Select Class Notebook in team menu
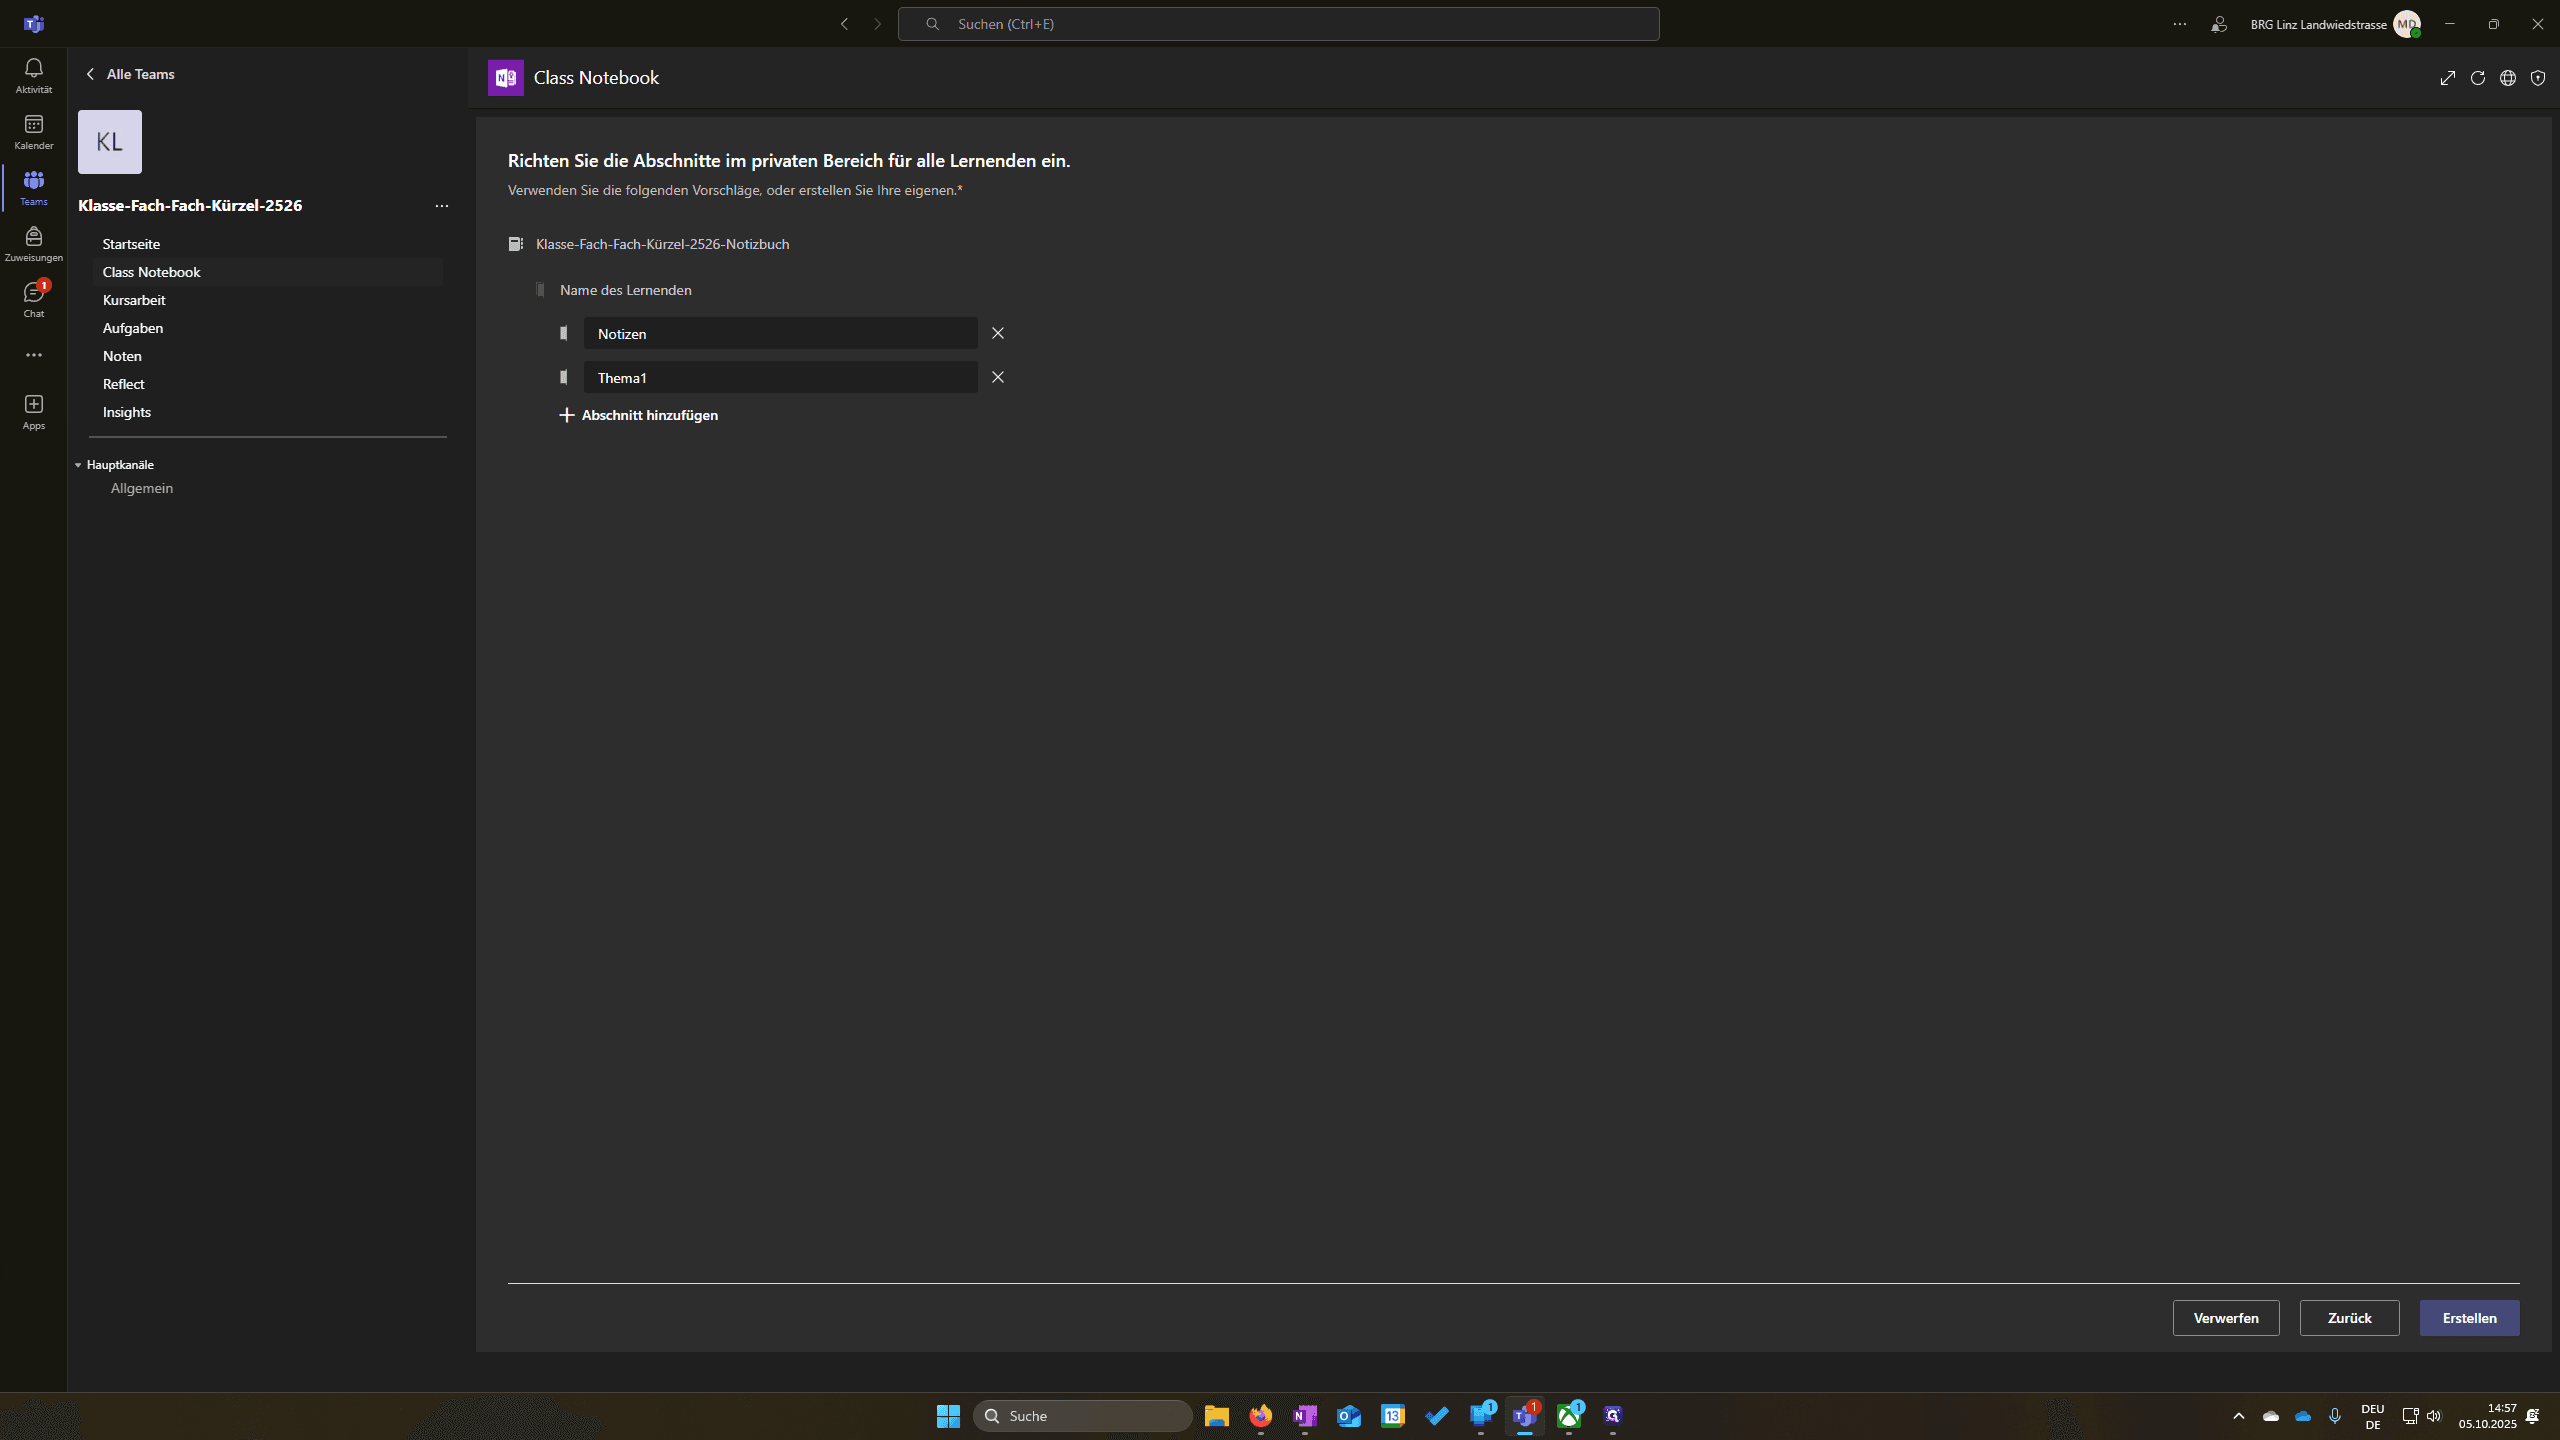Image resolution: width=2560 pixels, height=1440 pixels. coord(267,272)
